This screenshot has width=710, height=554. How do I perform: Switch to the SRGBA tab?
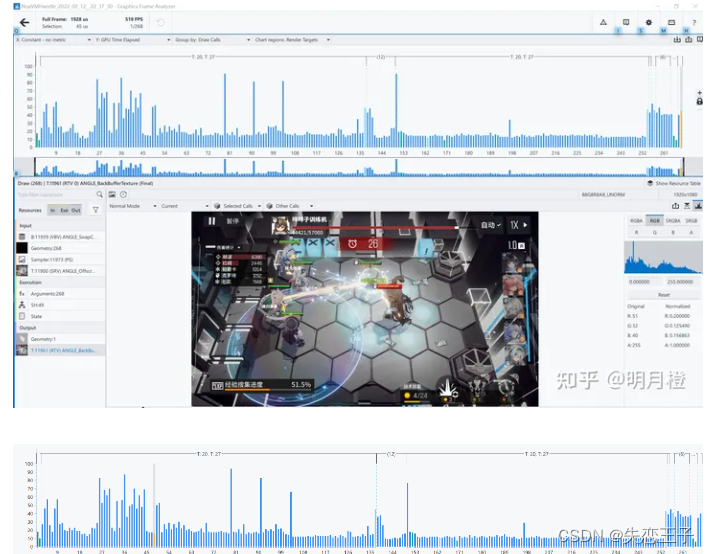pos(673,221)
